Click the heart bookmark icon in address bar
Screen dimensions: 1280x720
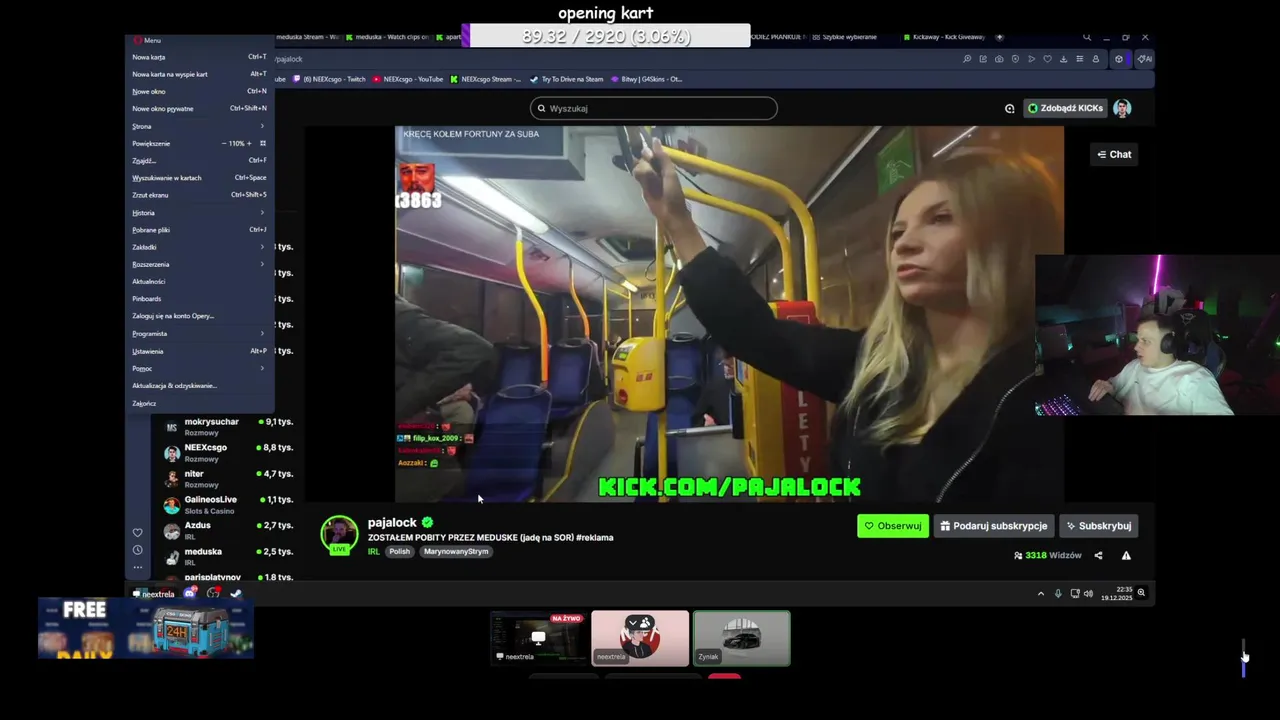[x=1047, y=59]
